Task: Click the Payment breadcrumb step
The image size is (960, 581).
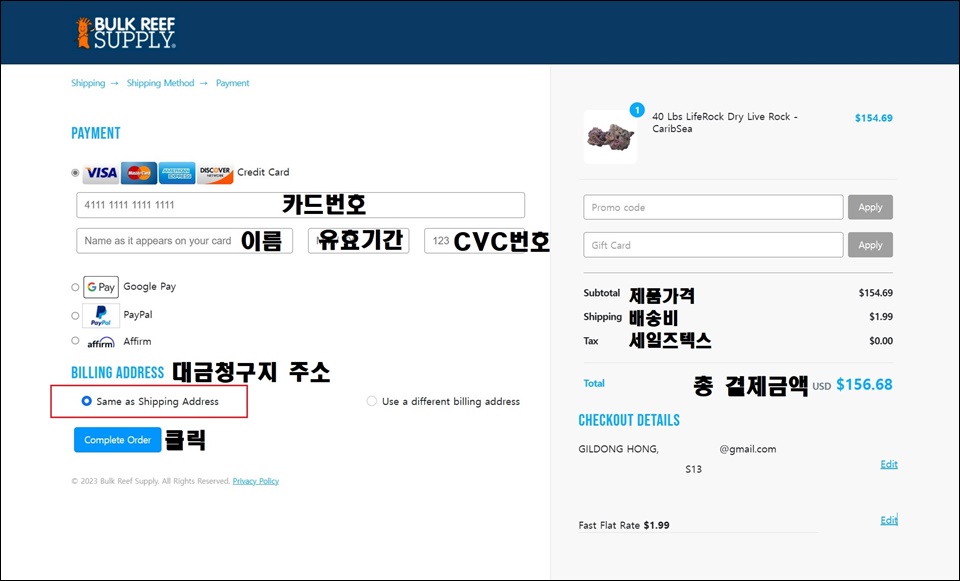Action: (233, 83)
